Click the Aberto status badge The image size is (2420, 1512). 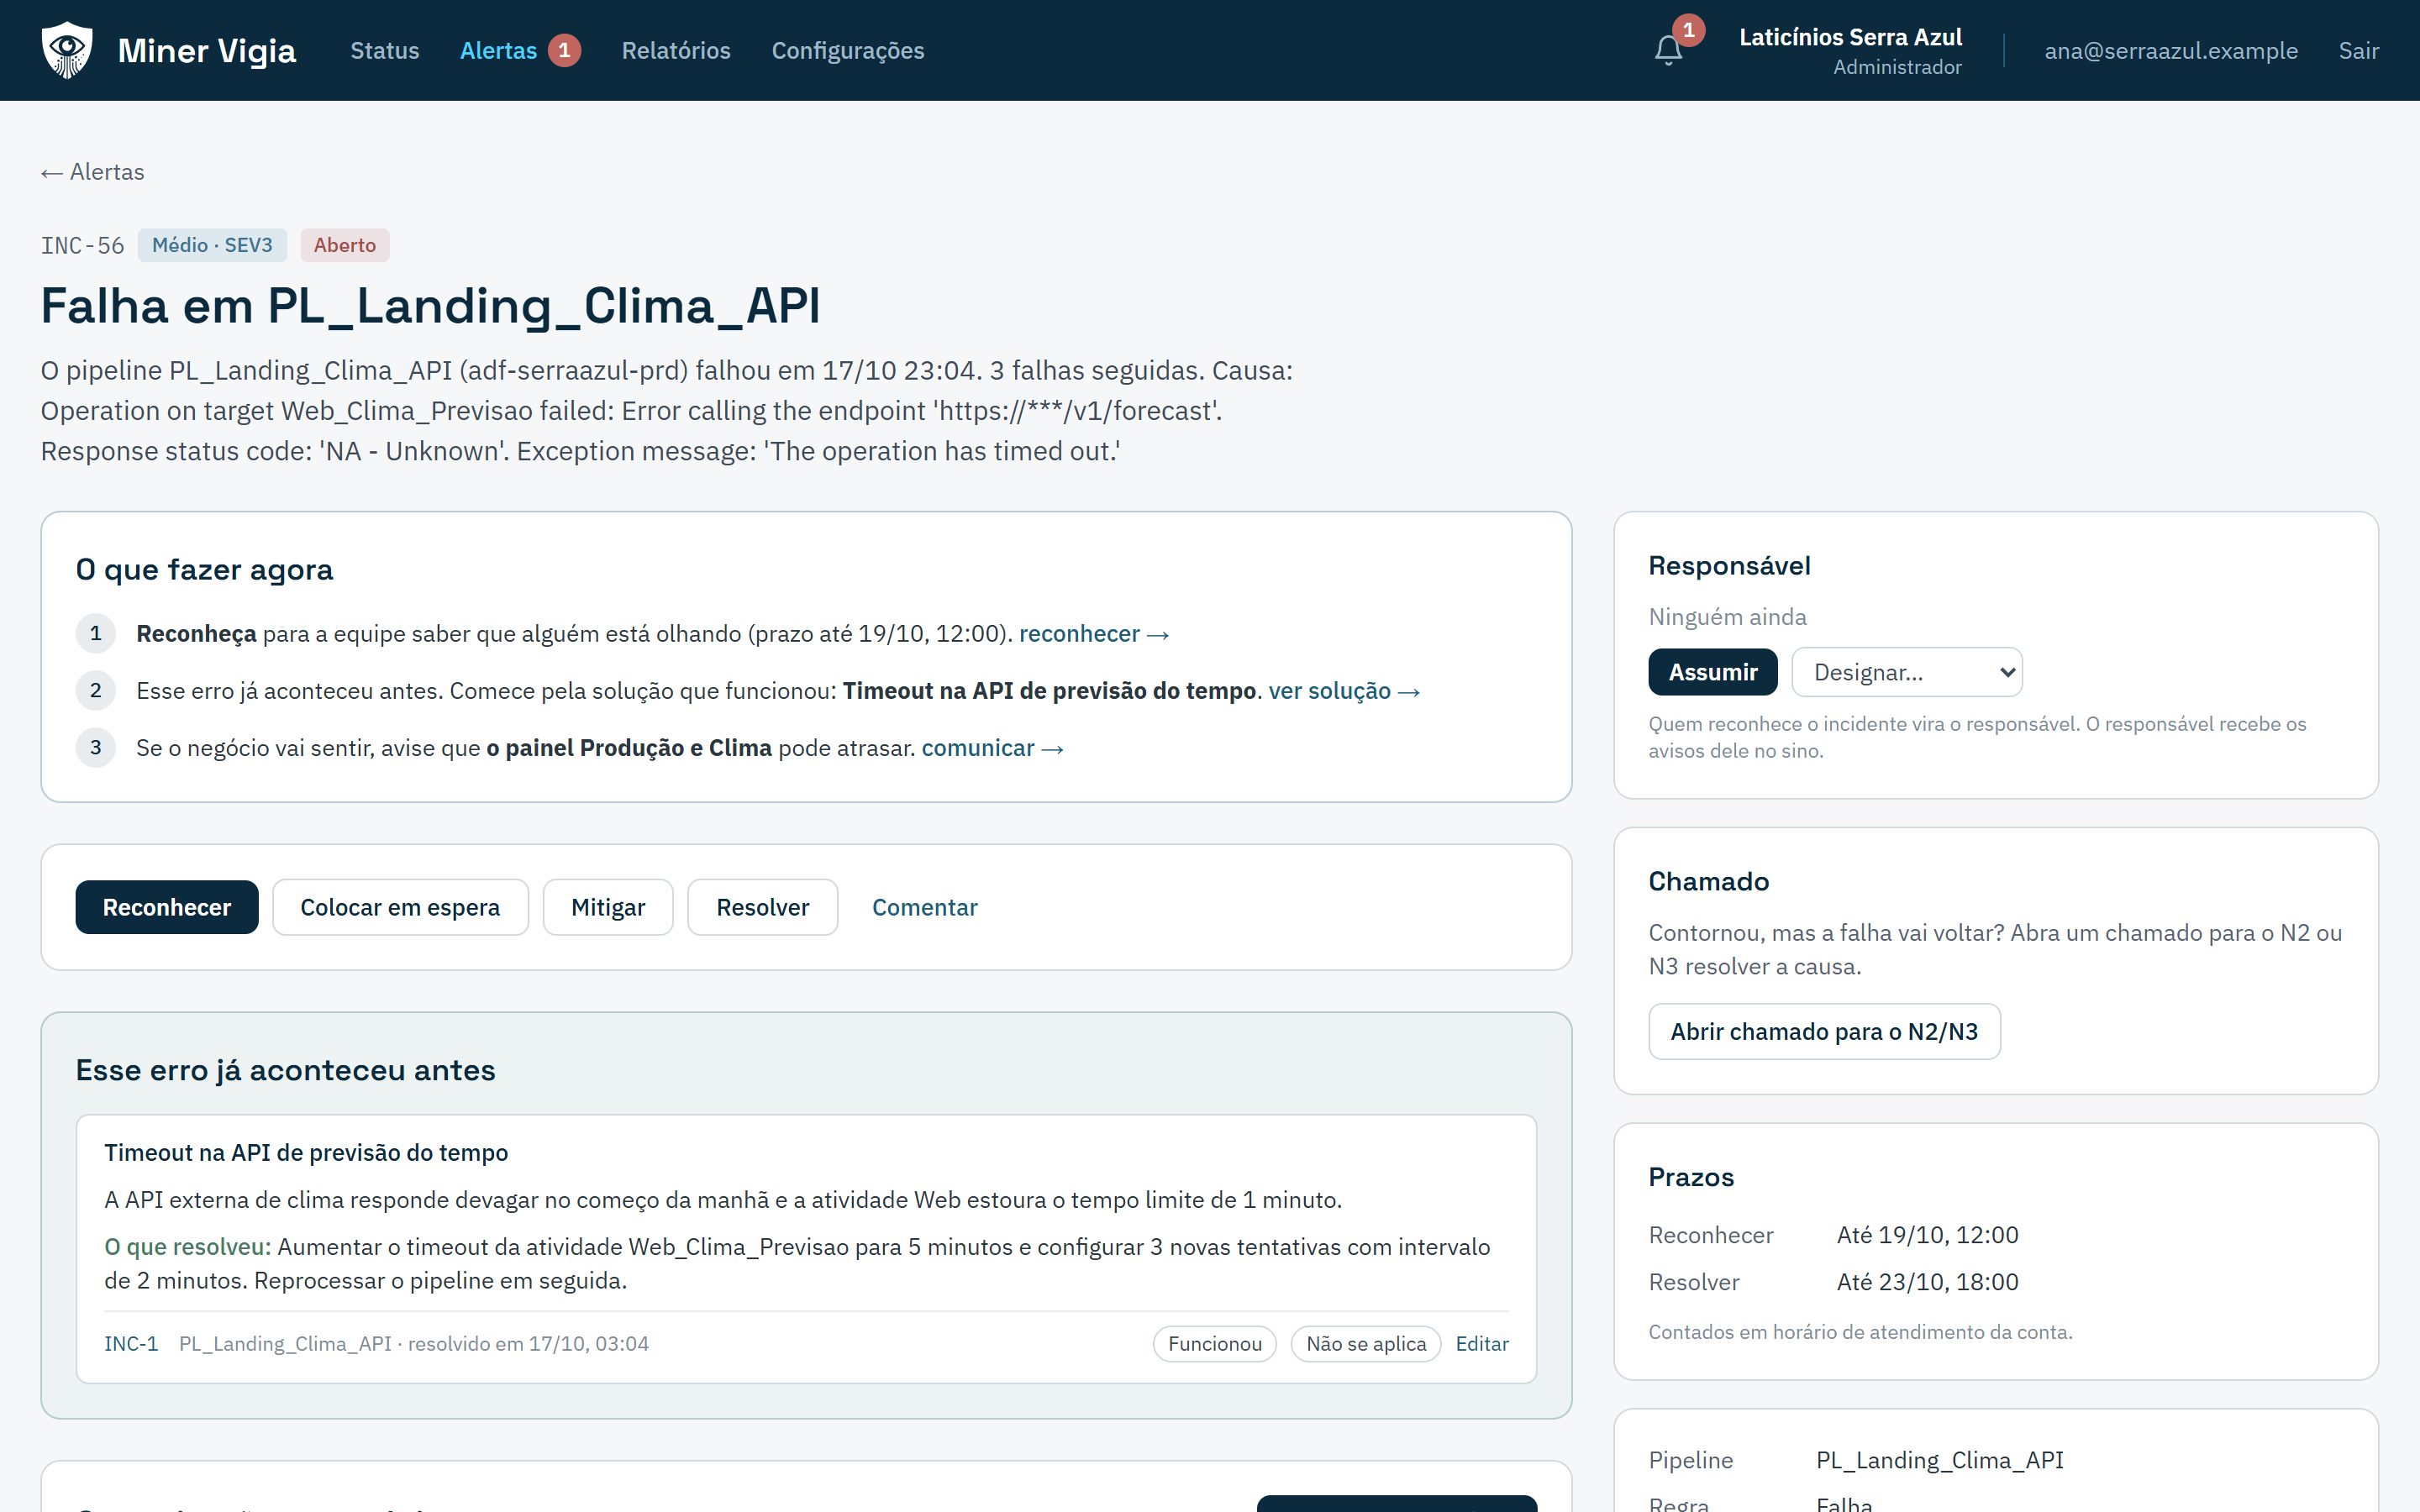345,245
